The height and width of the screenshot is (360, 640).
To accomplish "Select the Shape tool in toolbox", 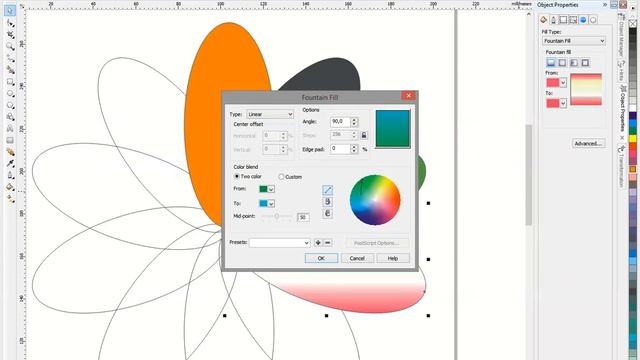I will point(10,23).
